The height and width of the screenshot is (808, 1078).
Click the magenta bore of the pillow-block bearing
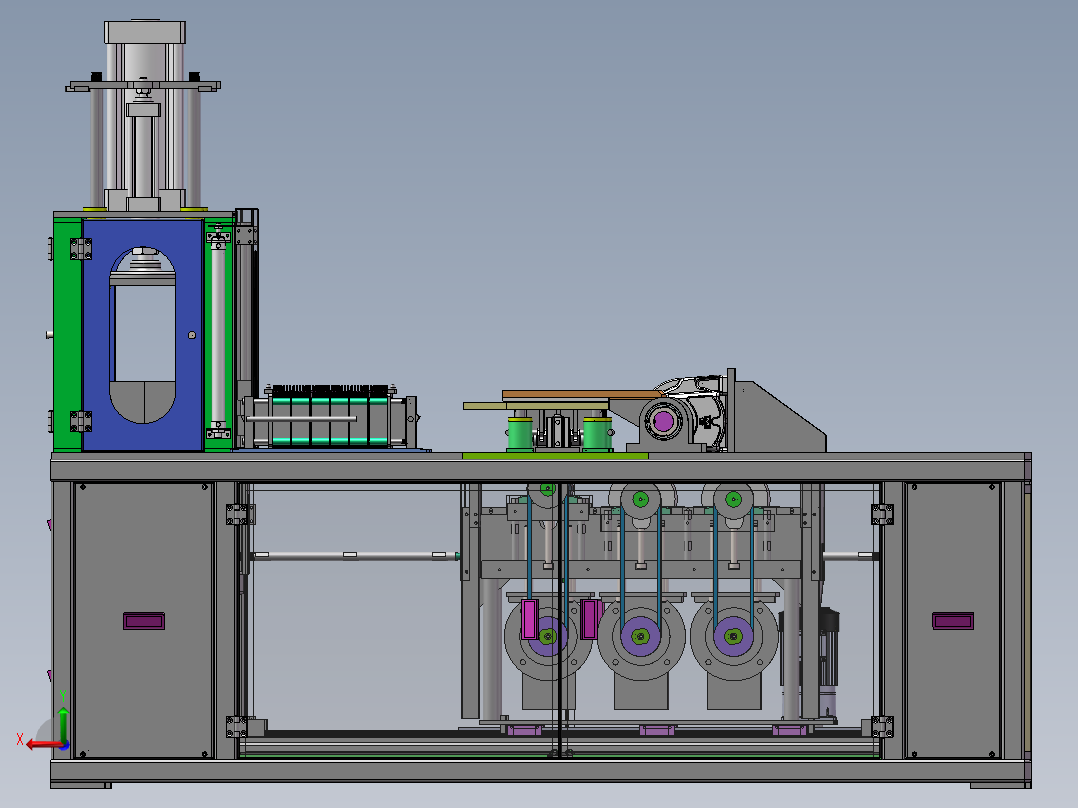click(x=663, y=421)
